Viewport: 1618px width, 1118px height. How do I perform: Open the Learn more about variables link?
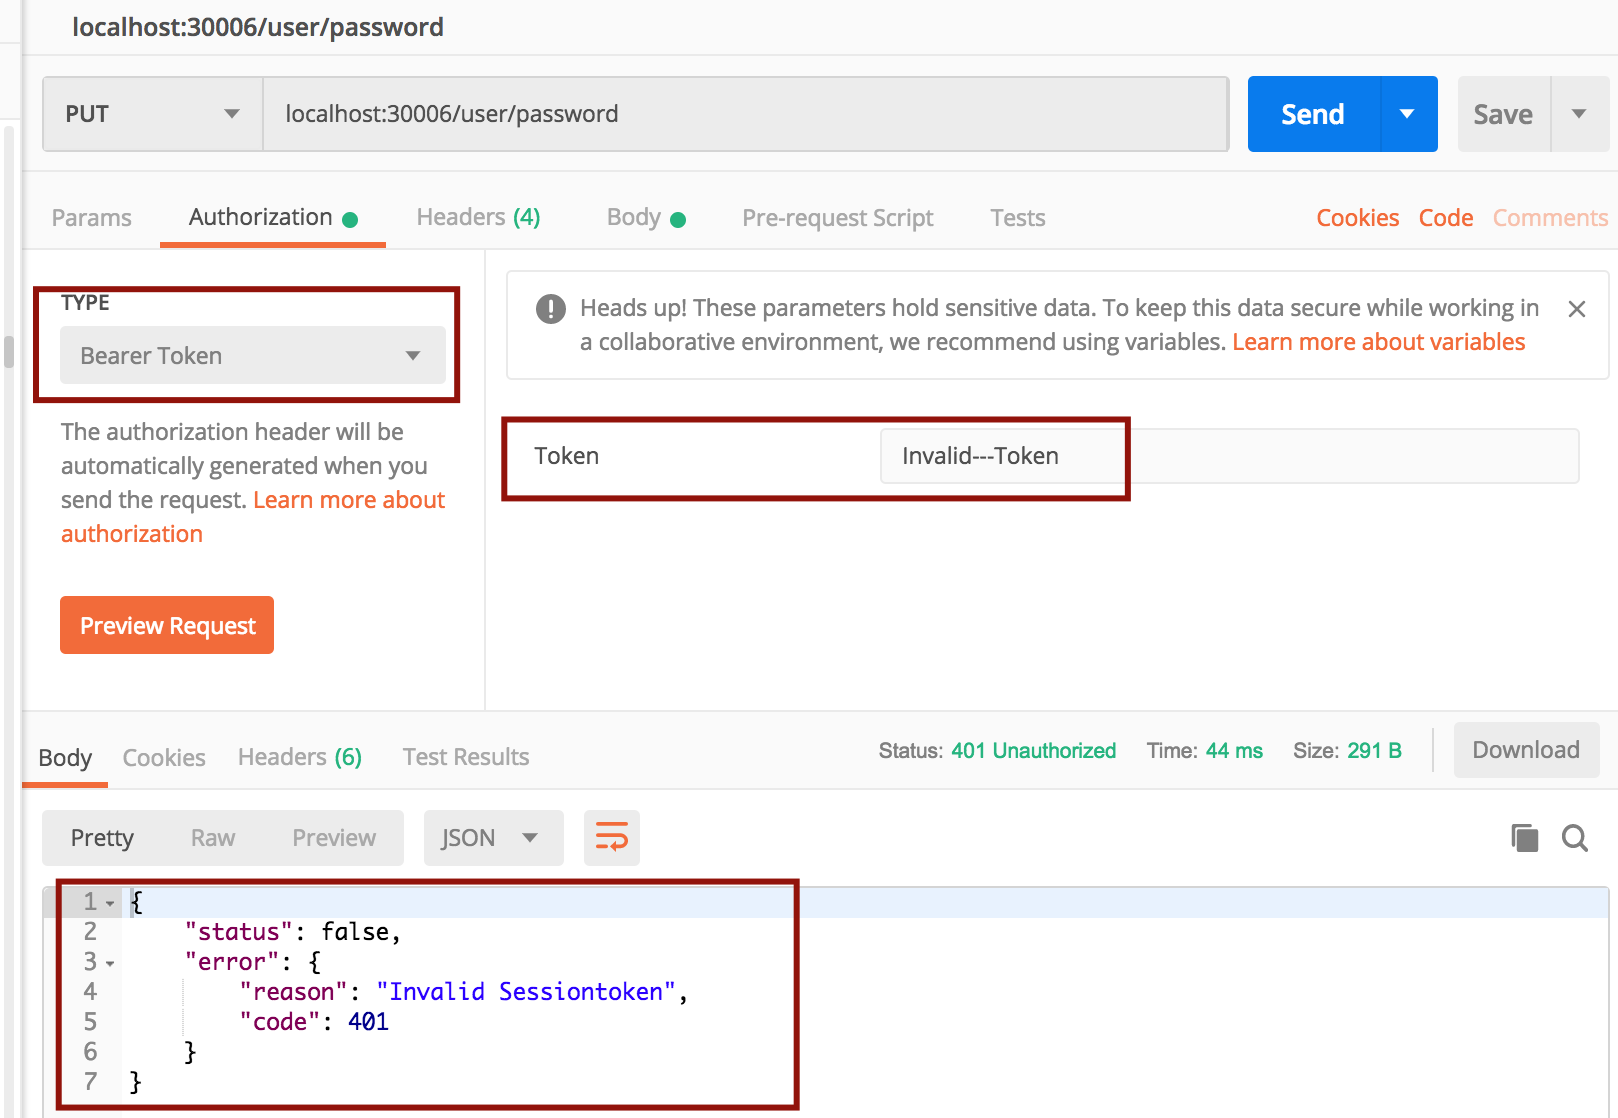click(x=1378, y=341)
